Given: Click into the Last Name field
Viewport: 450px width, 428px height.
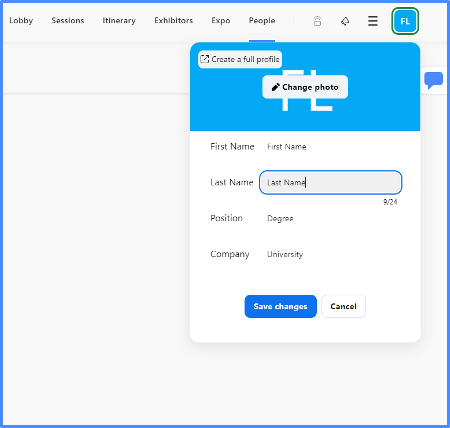Looking at the screenshot, I should 330,182.
